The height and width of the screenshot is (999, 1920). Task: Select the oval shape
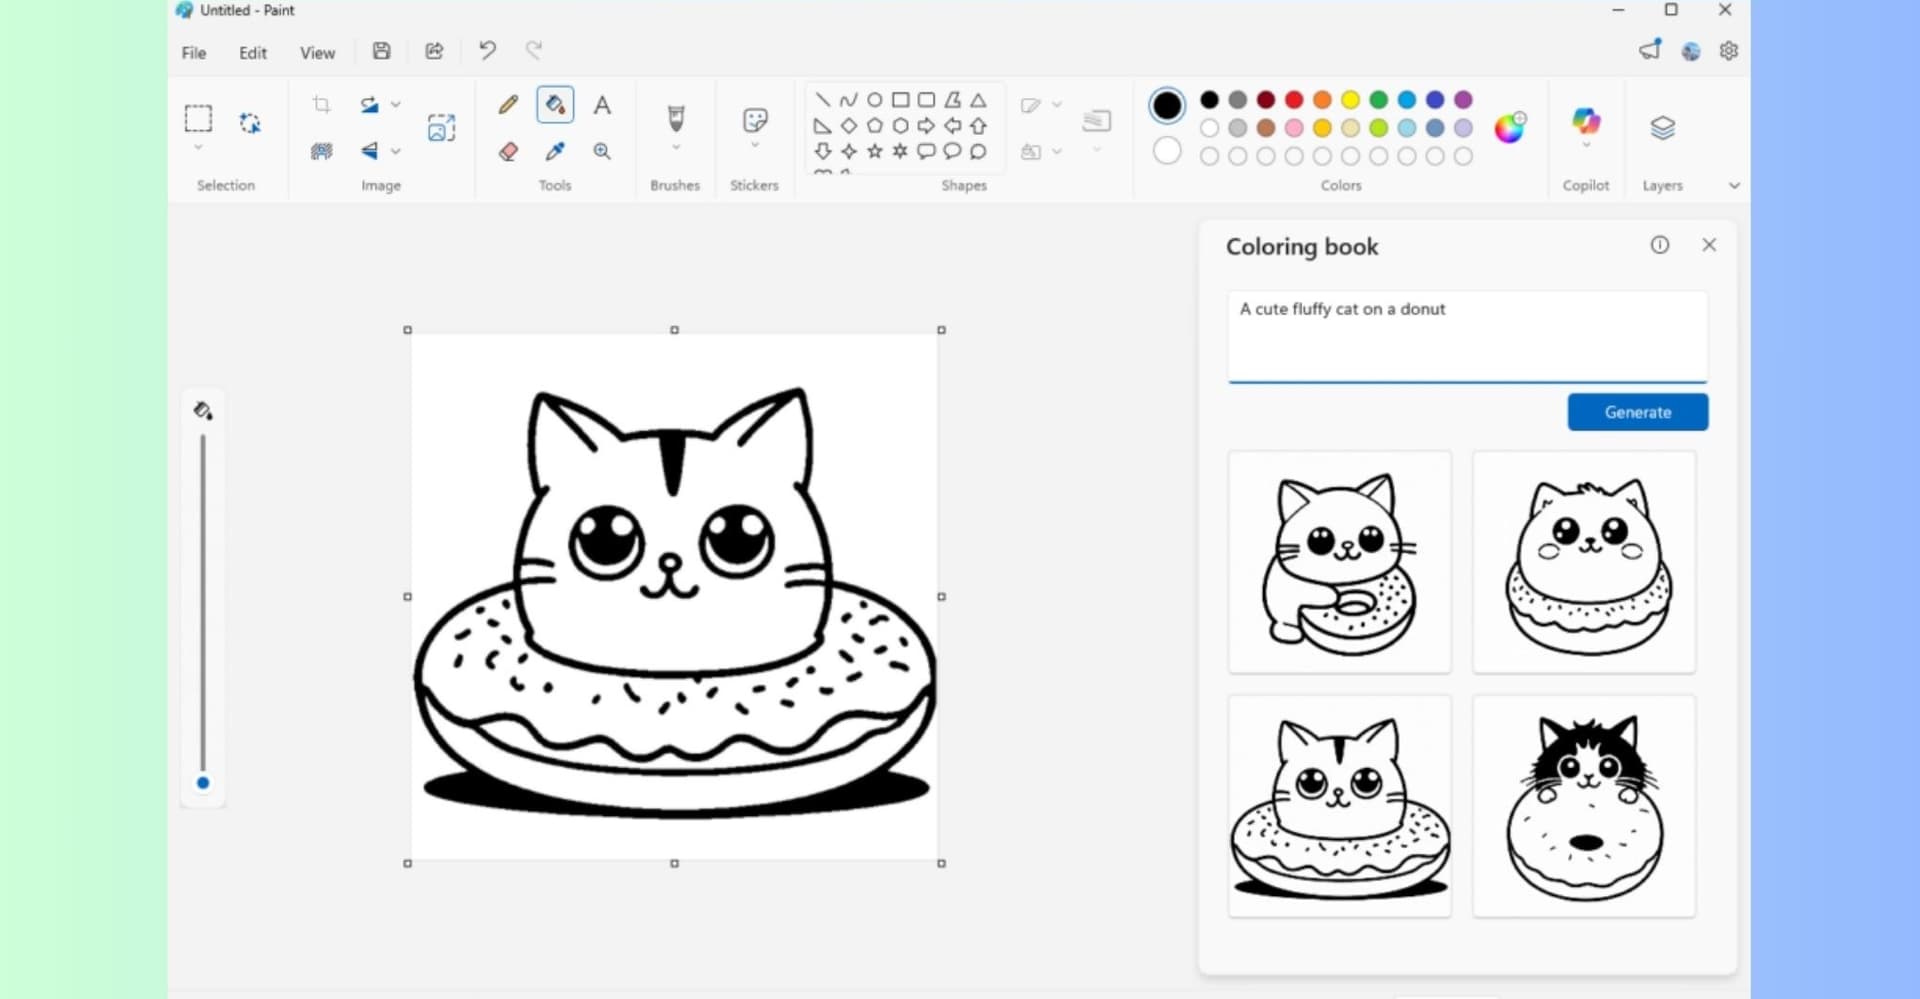pos(876,100)
